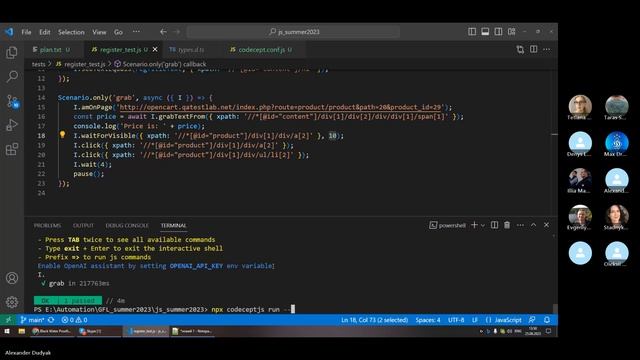
Task: Click the main branch indicator
Action: tap(32, 320)
